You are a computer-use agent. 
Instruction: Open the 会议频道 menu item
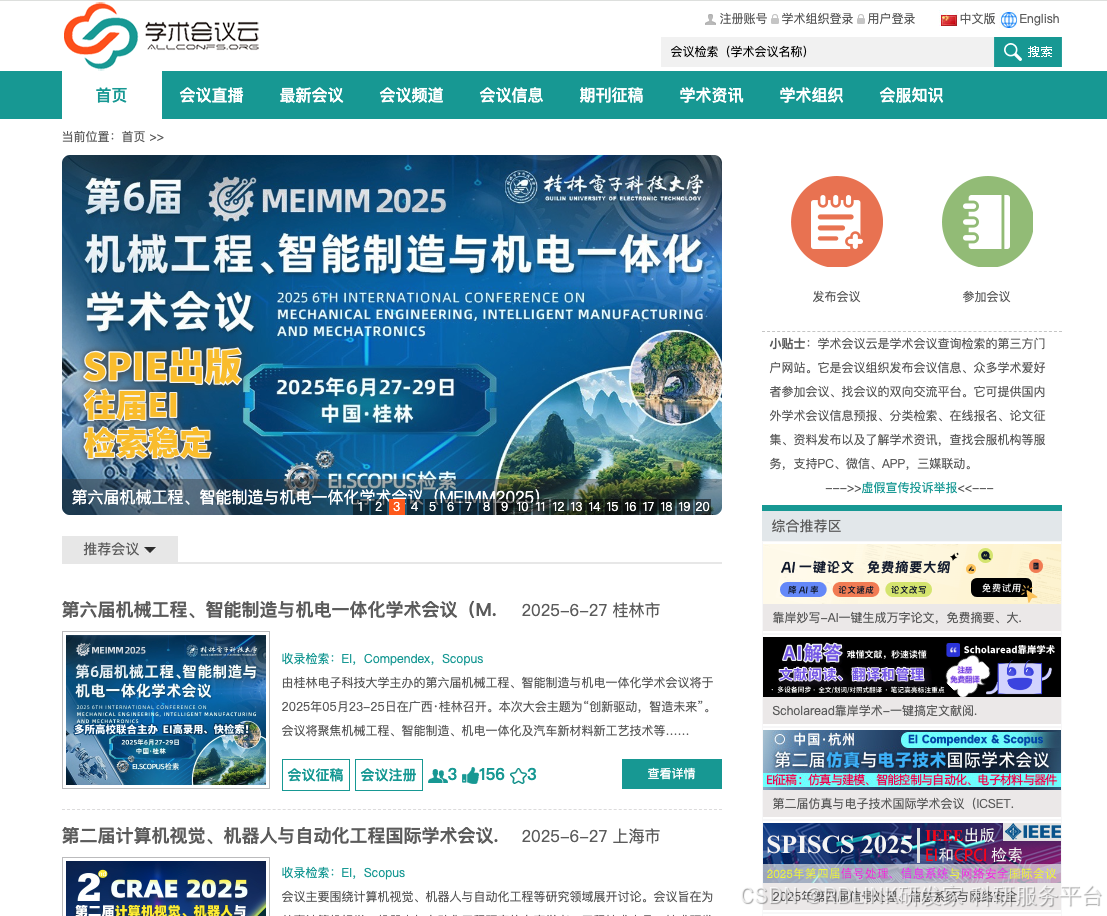[x=412, y=95]
